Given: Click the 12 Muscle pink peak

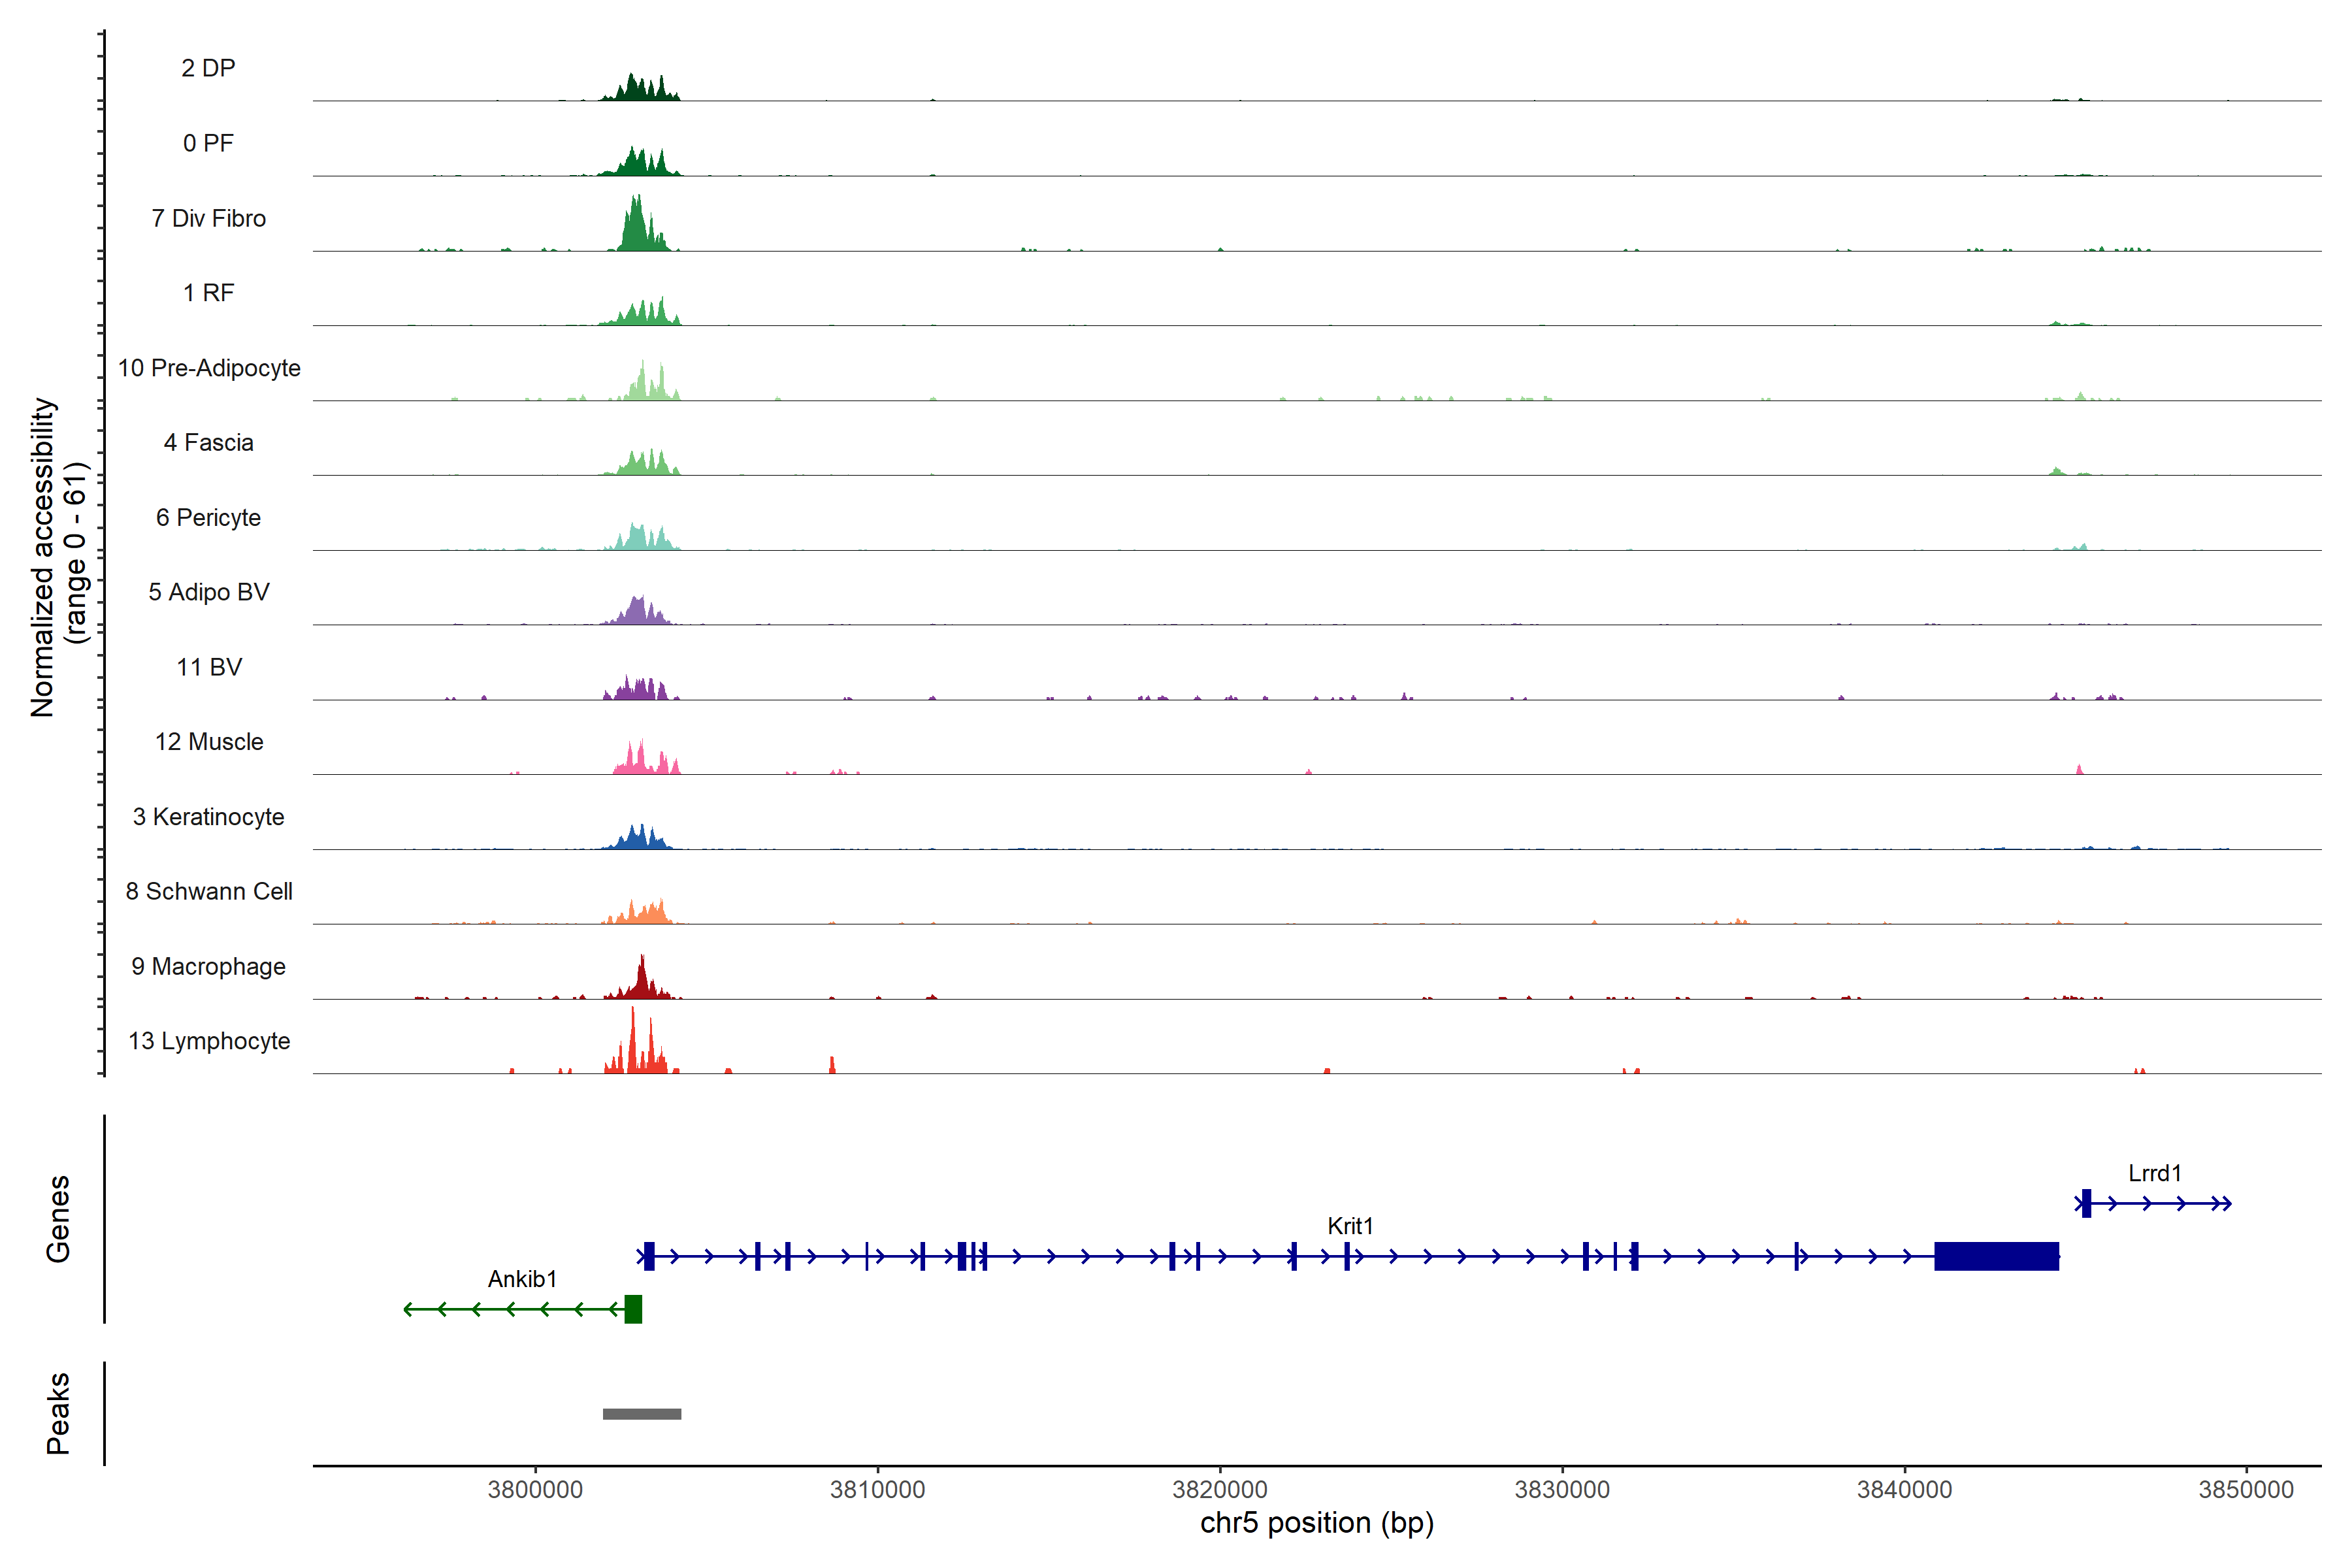Looking at the screenshot, I should pyautogui.click(x=641, y=762).
